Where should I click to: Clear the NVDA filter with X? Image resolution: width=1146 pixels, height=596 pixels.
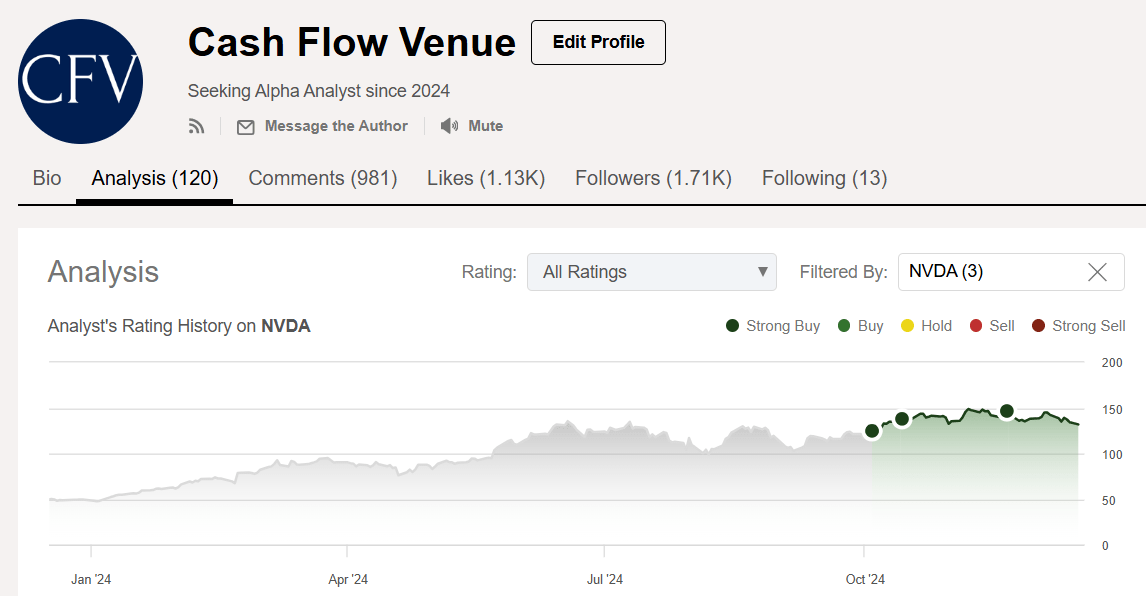coord(1097,272)
